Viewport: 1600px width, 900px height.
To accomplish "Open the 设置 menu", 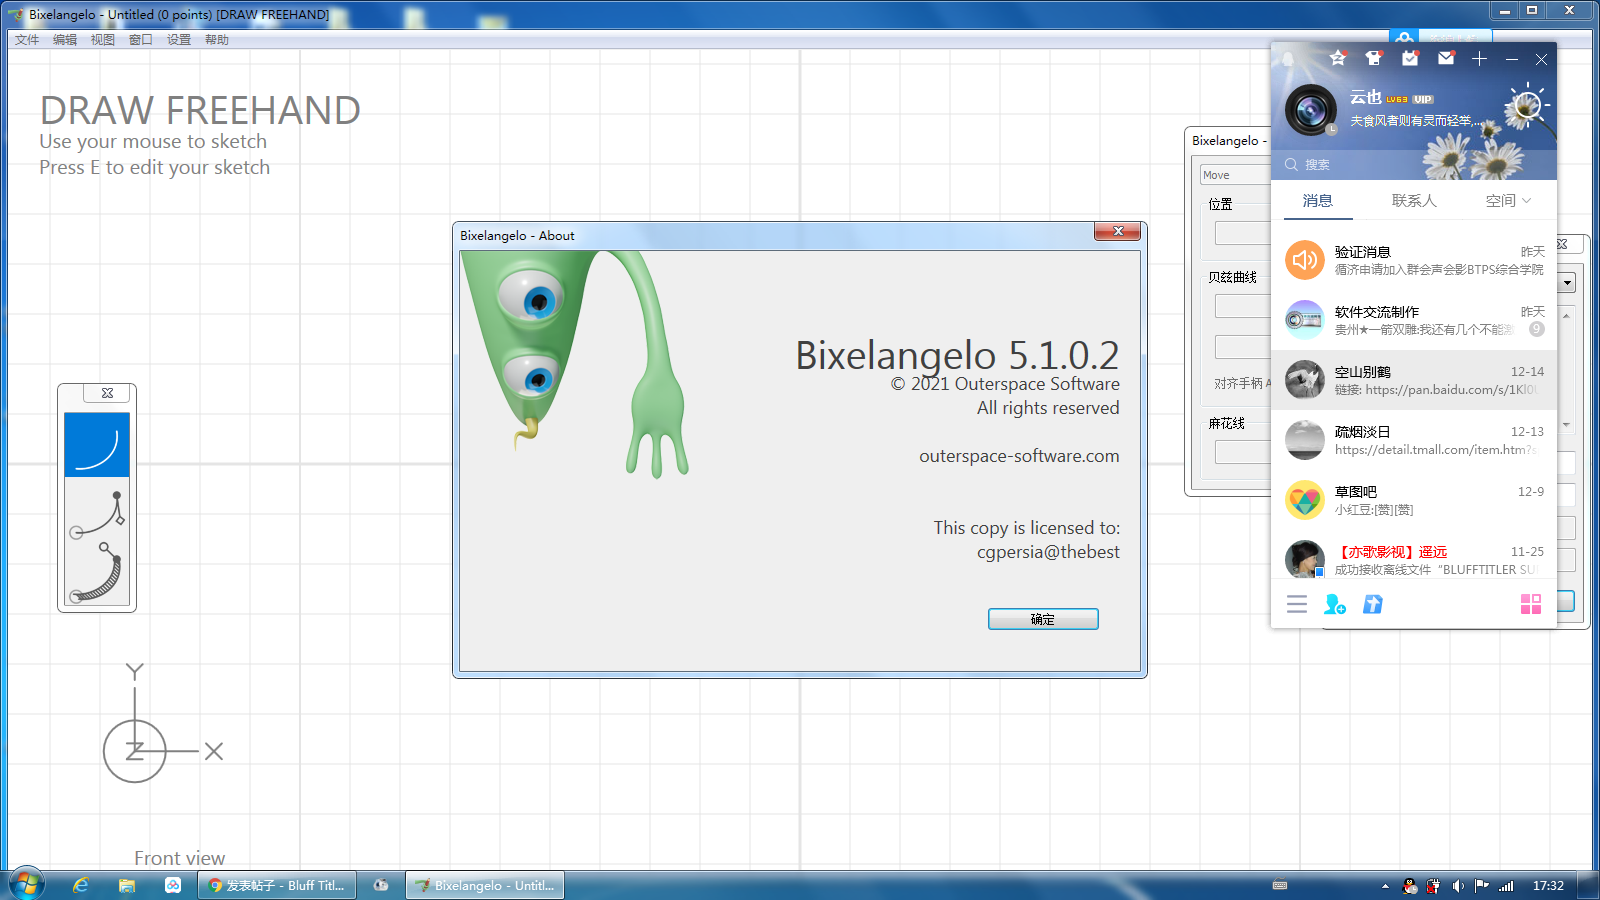I will point(179,40).
